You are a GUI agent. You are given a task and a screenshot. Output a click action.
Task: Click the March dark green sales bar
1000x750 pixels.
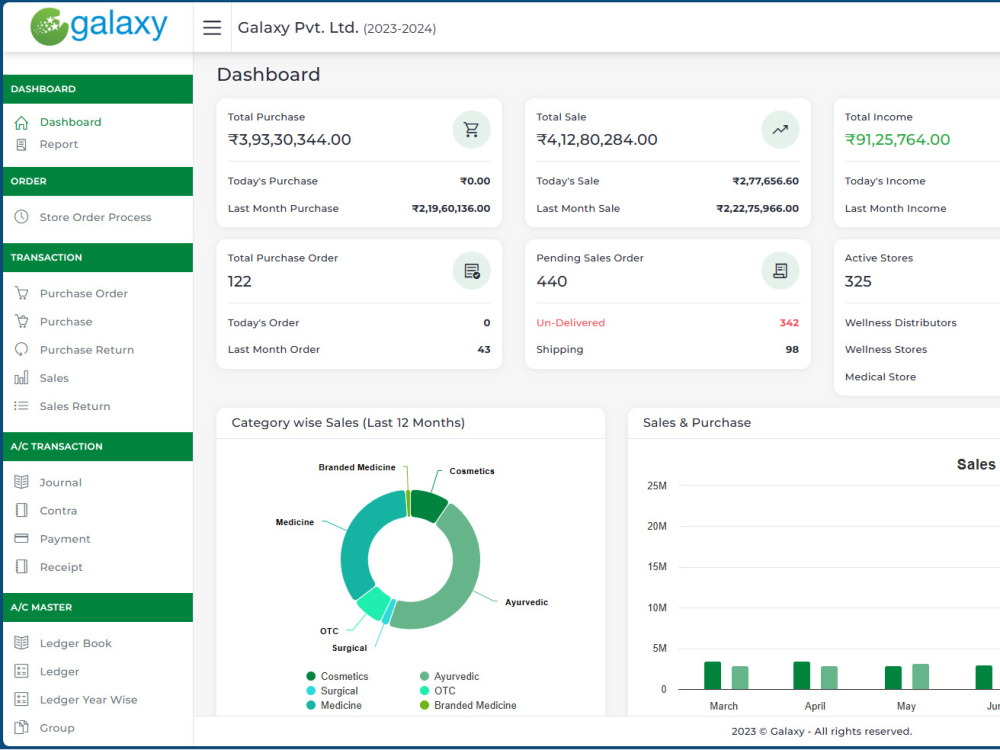coord(712,675)
